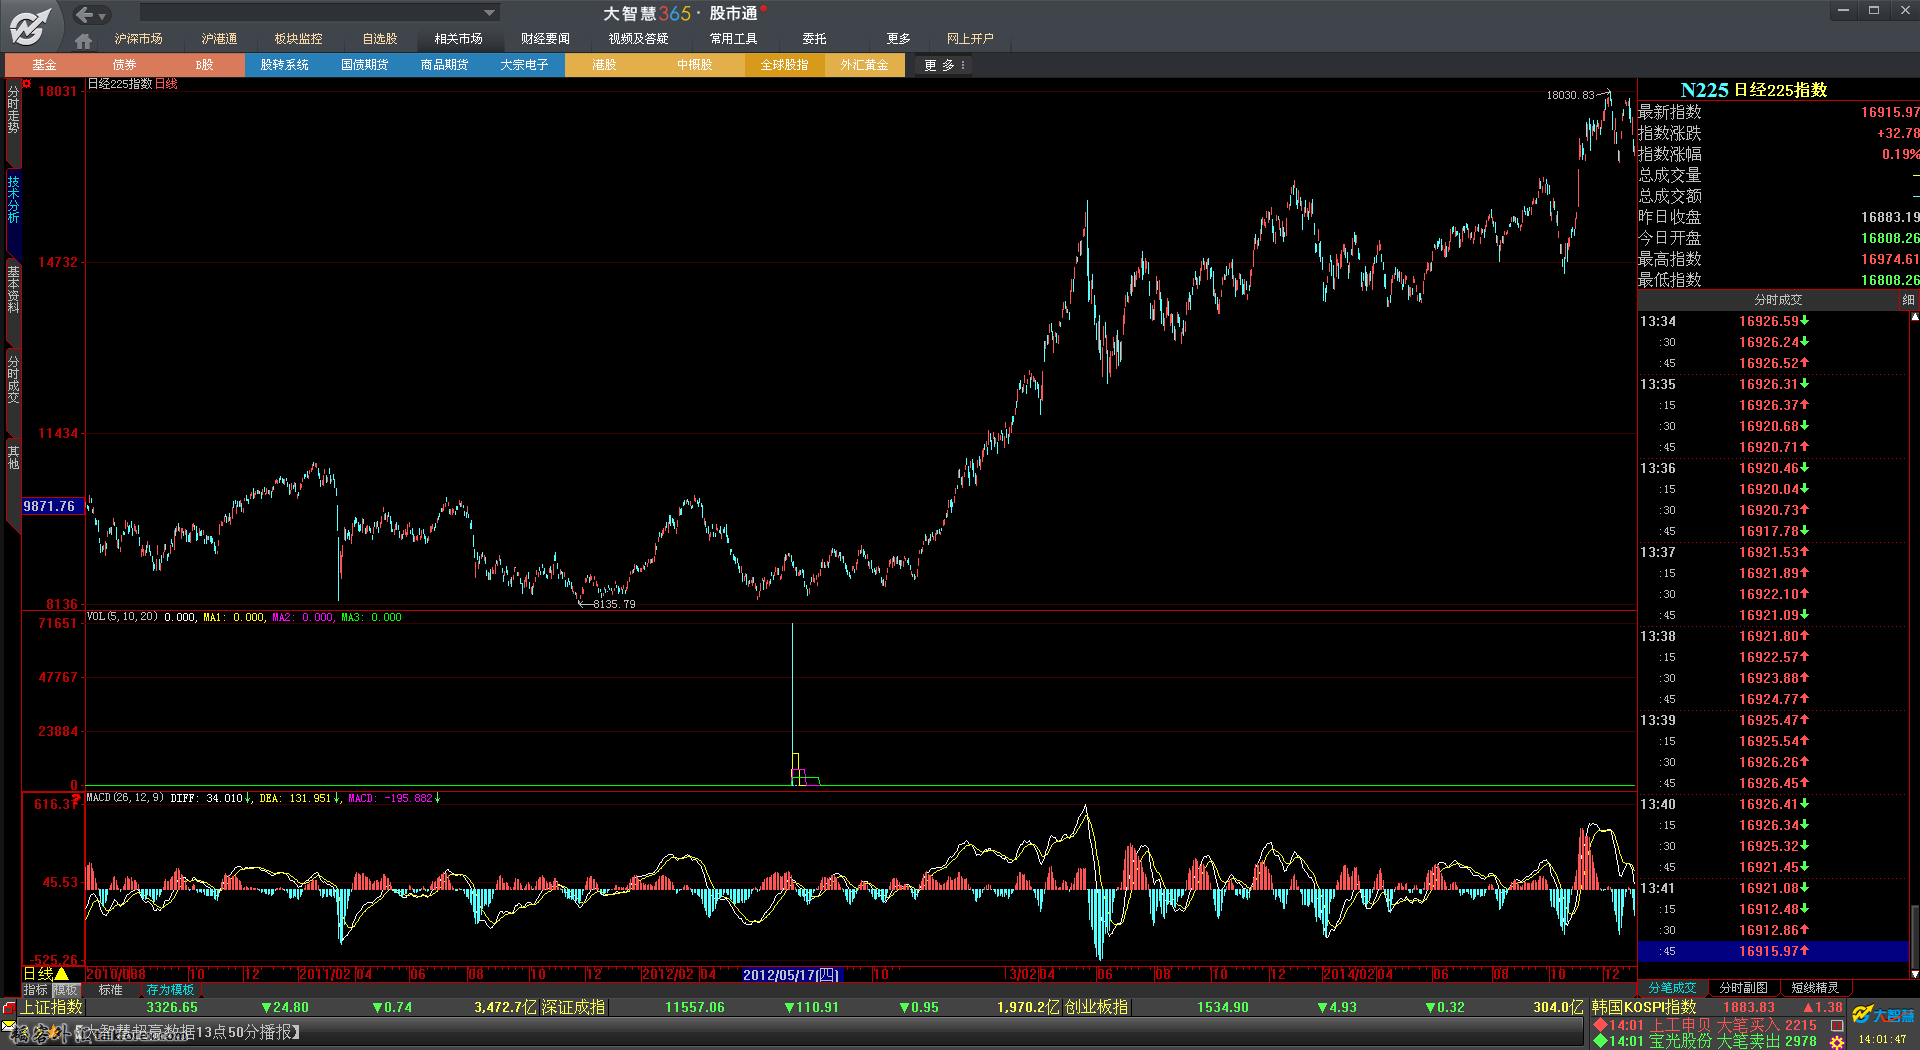Click the 存为模板 button

(x=170, y=990)
